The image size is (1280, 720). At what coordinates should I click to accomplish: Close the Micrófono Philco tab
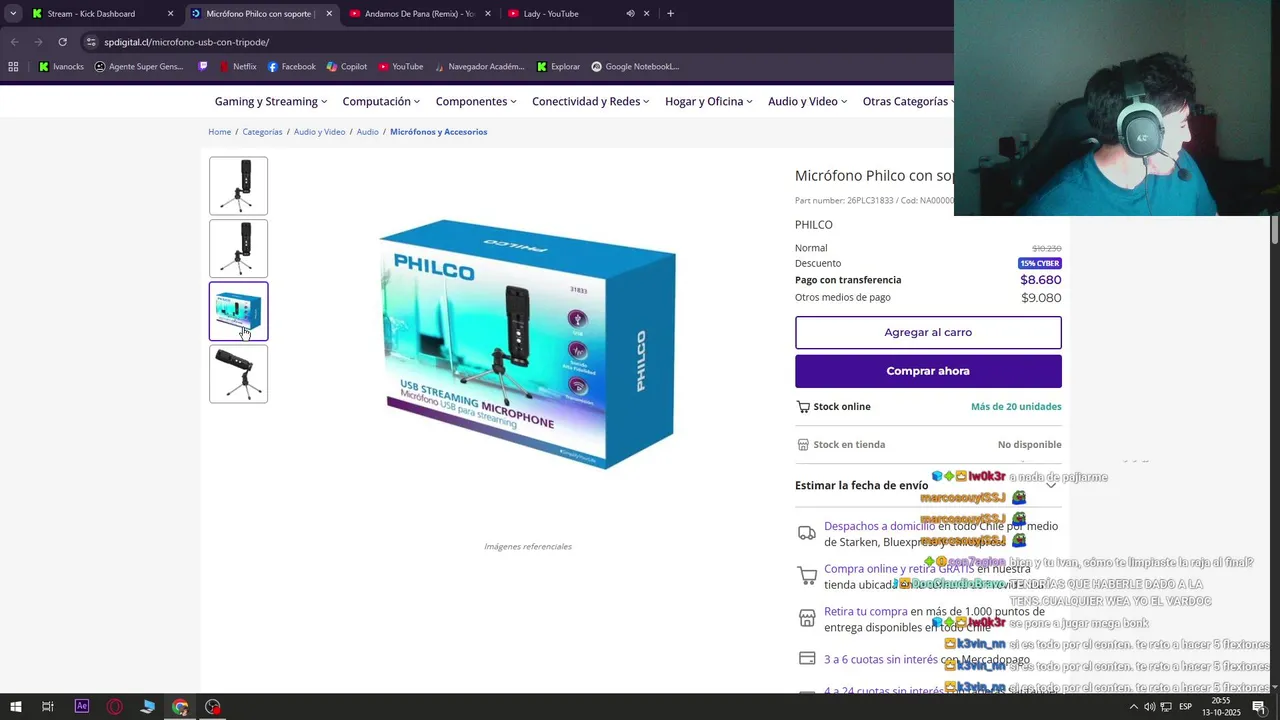329,14
